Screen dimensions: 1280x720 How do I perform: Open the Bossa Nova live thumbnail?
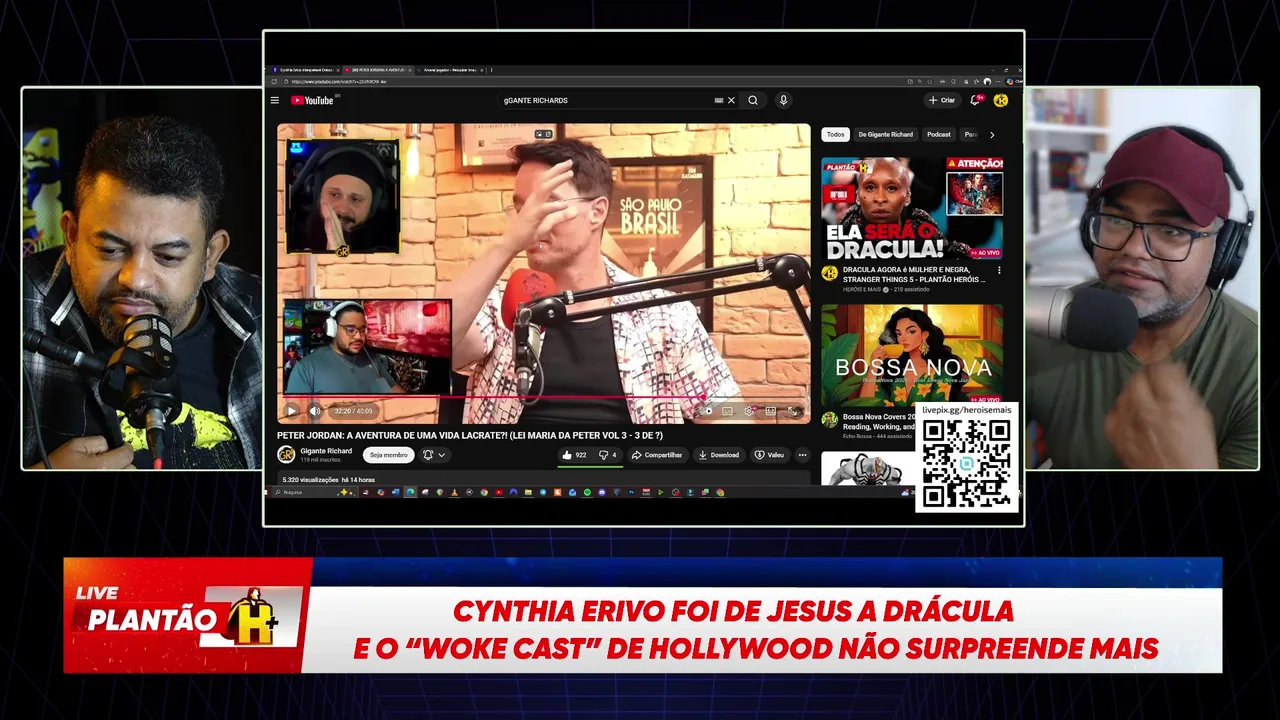tap(912, 355)
